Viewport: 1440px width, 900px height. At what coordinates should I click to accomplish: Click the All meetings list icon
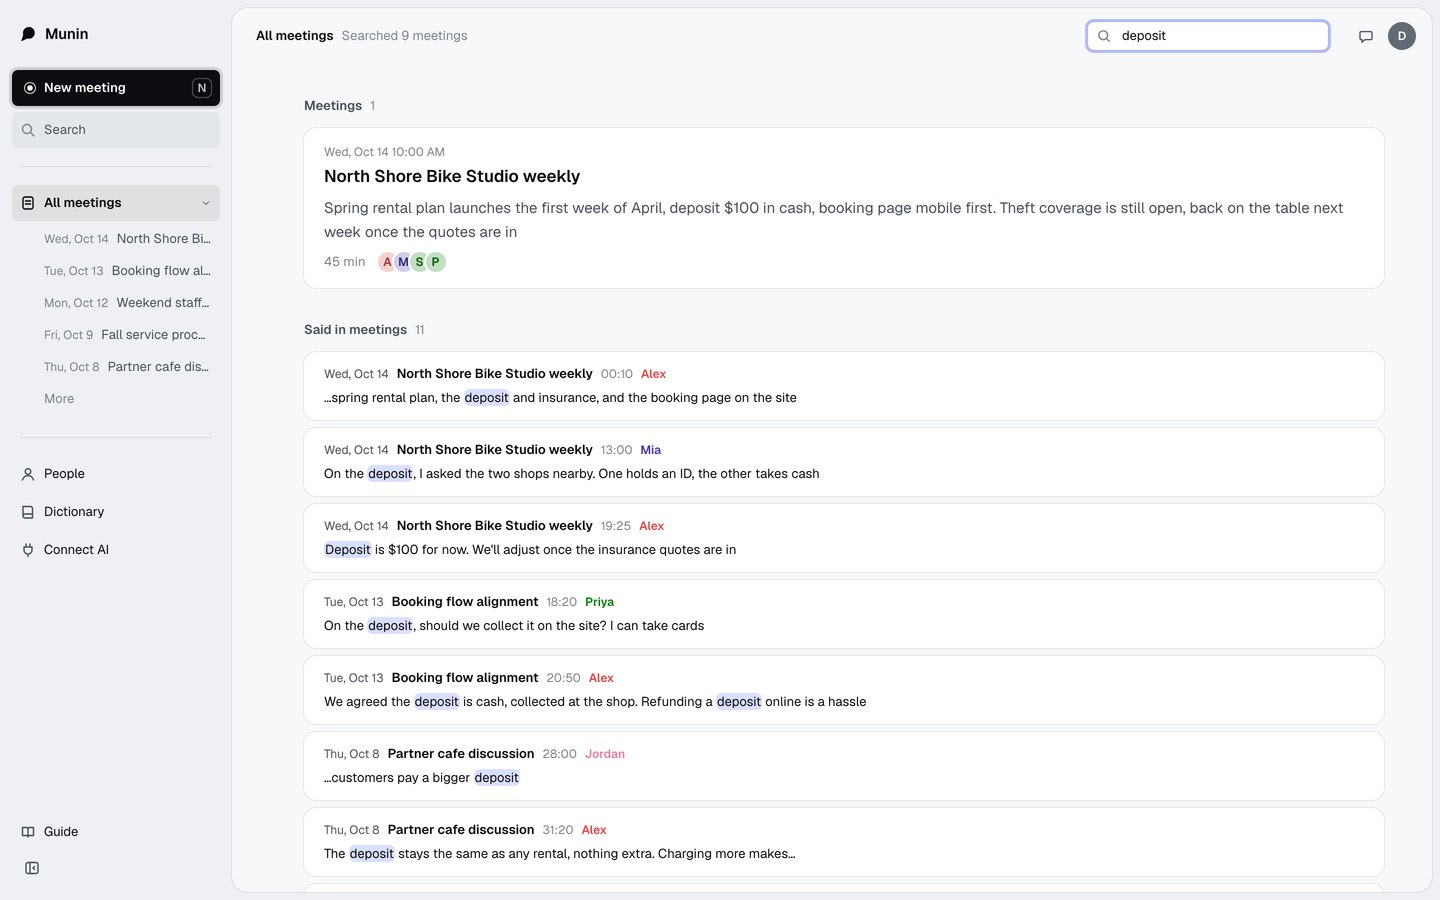pyautogui.click(x=28, y=203)
